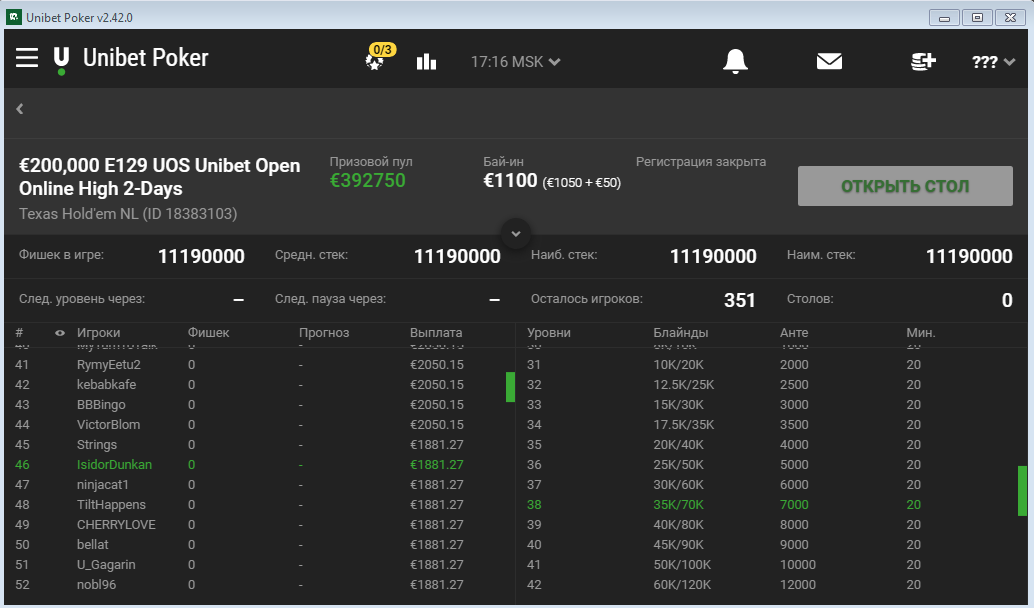Expand the ??? account dropdown

click(x=993, y=62)
